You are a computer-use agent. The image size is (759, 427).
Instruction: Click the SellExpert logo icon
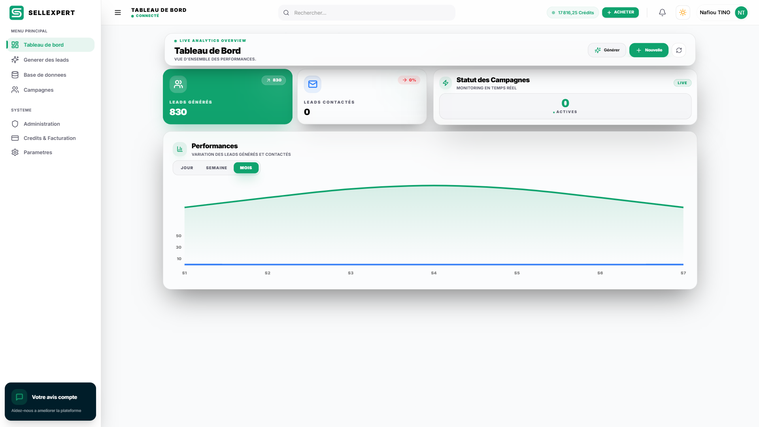[16, 13]
